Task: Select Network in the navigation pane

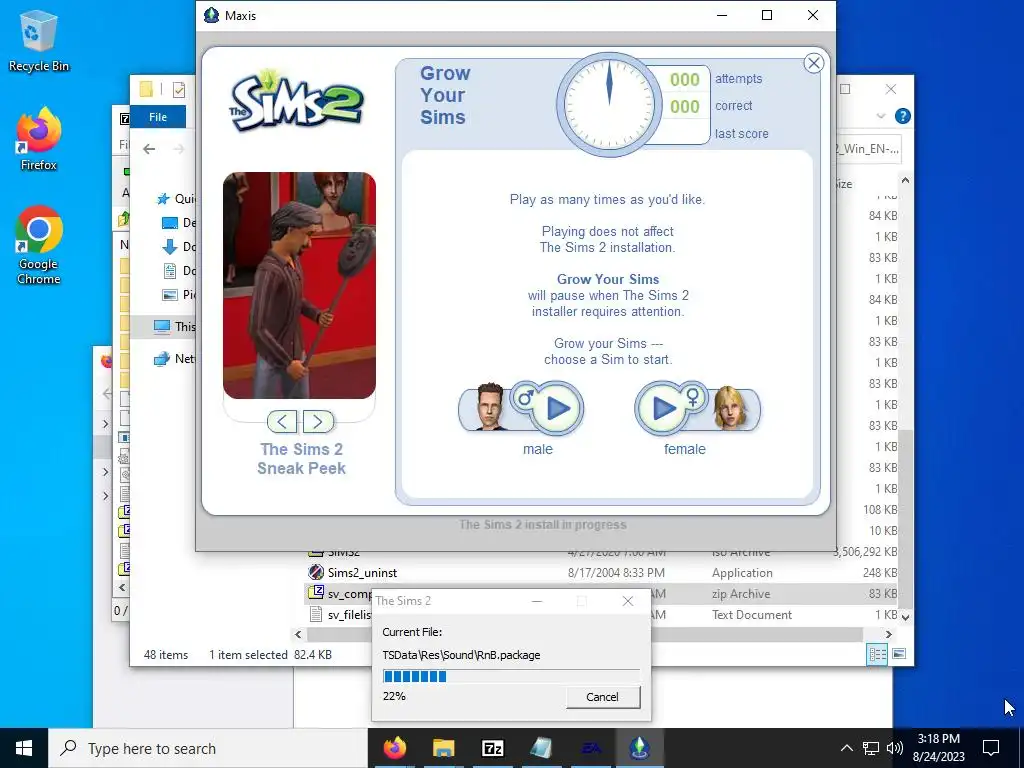Action: tap(174, 359)
